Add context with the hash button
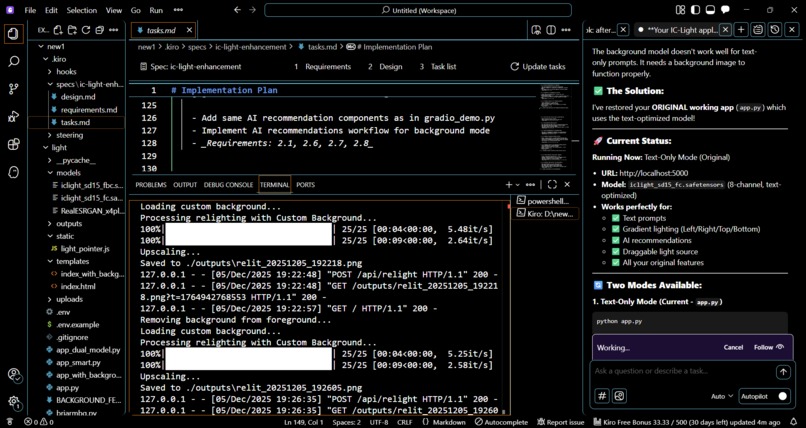The width and height of the screenshot is (806, 428). [602, 396]
